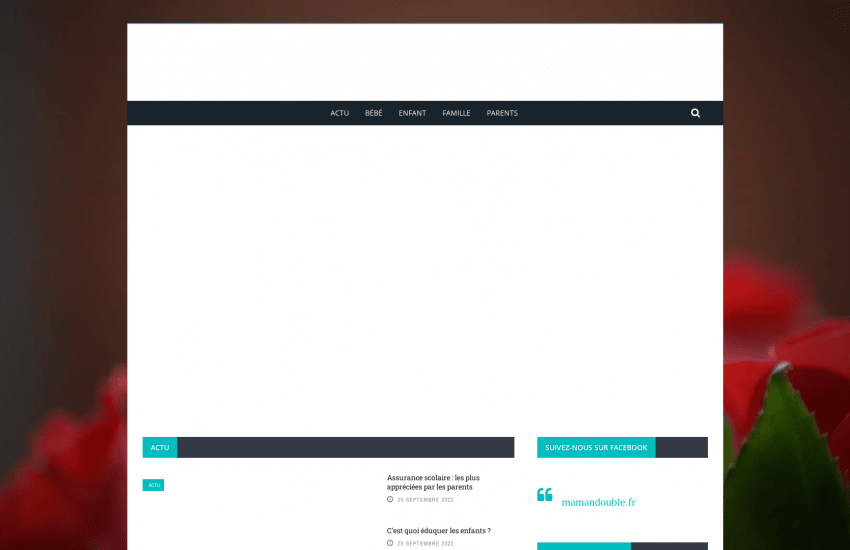Click the date under Assurance scolaire title
This screenshot has height=550, width=850.
pos(425,499)
